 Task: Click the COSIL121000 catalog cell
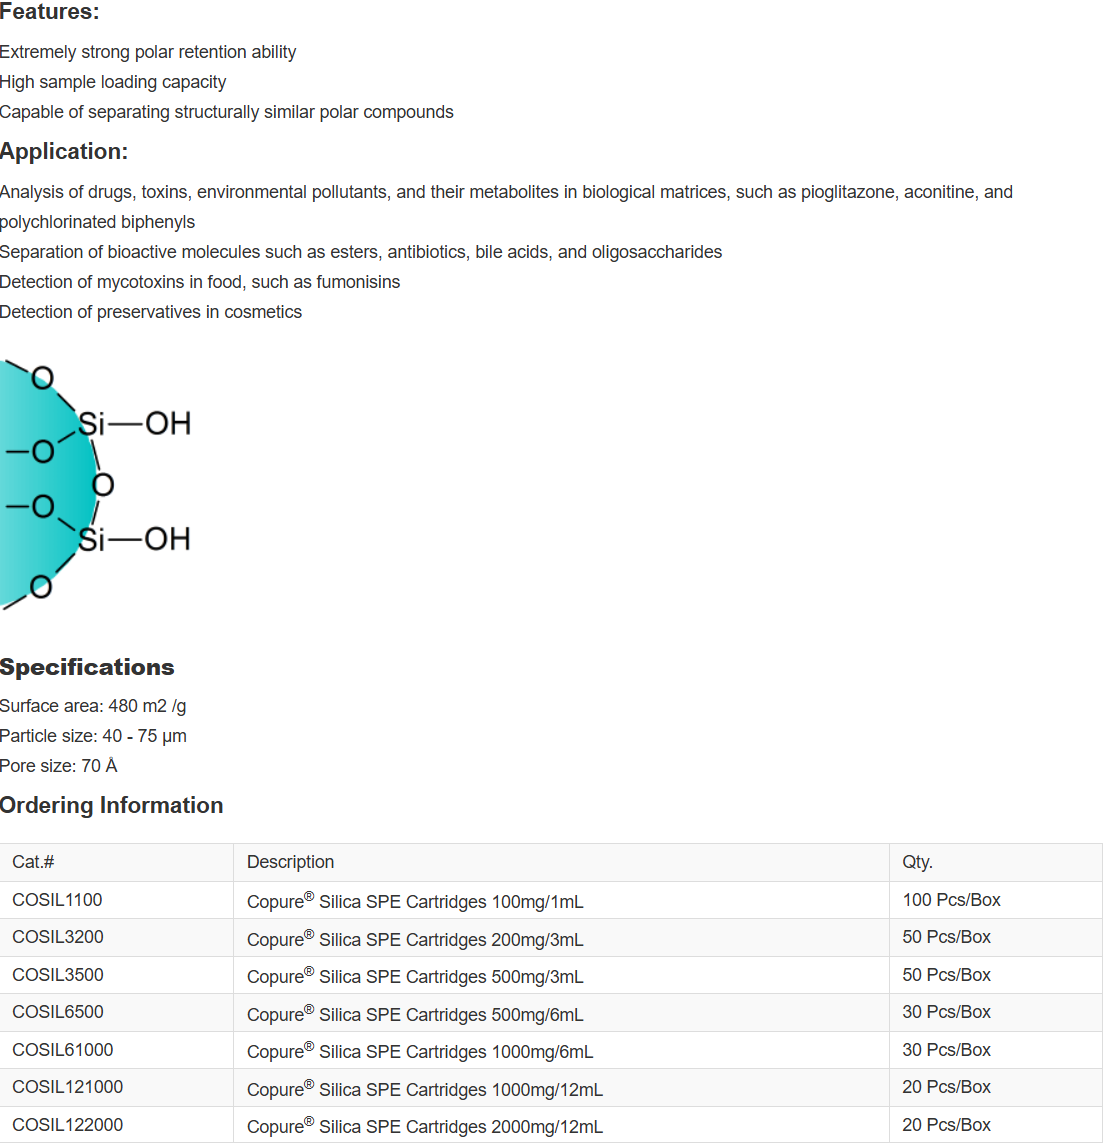(x=68, y=1087)
